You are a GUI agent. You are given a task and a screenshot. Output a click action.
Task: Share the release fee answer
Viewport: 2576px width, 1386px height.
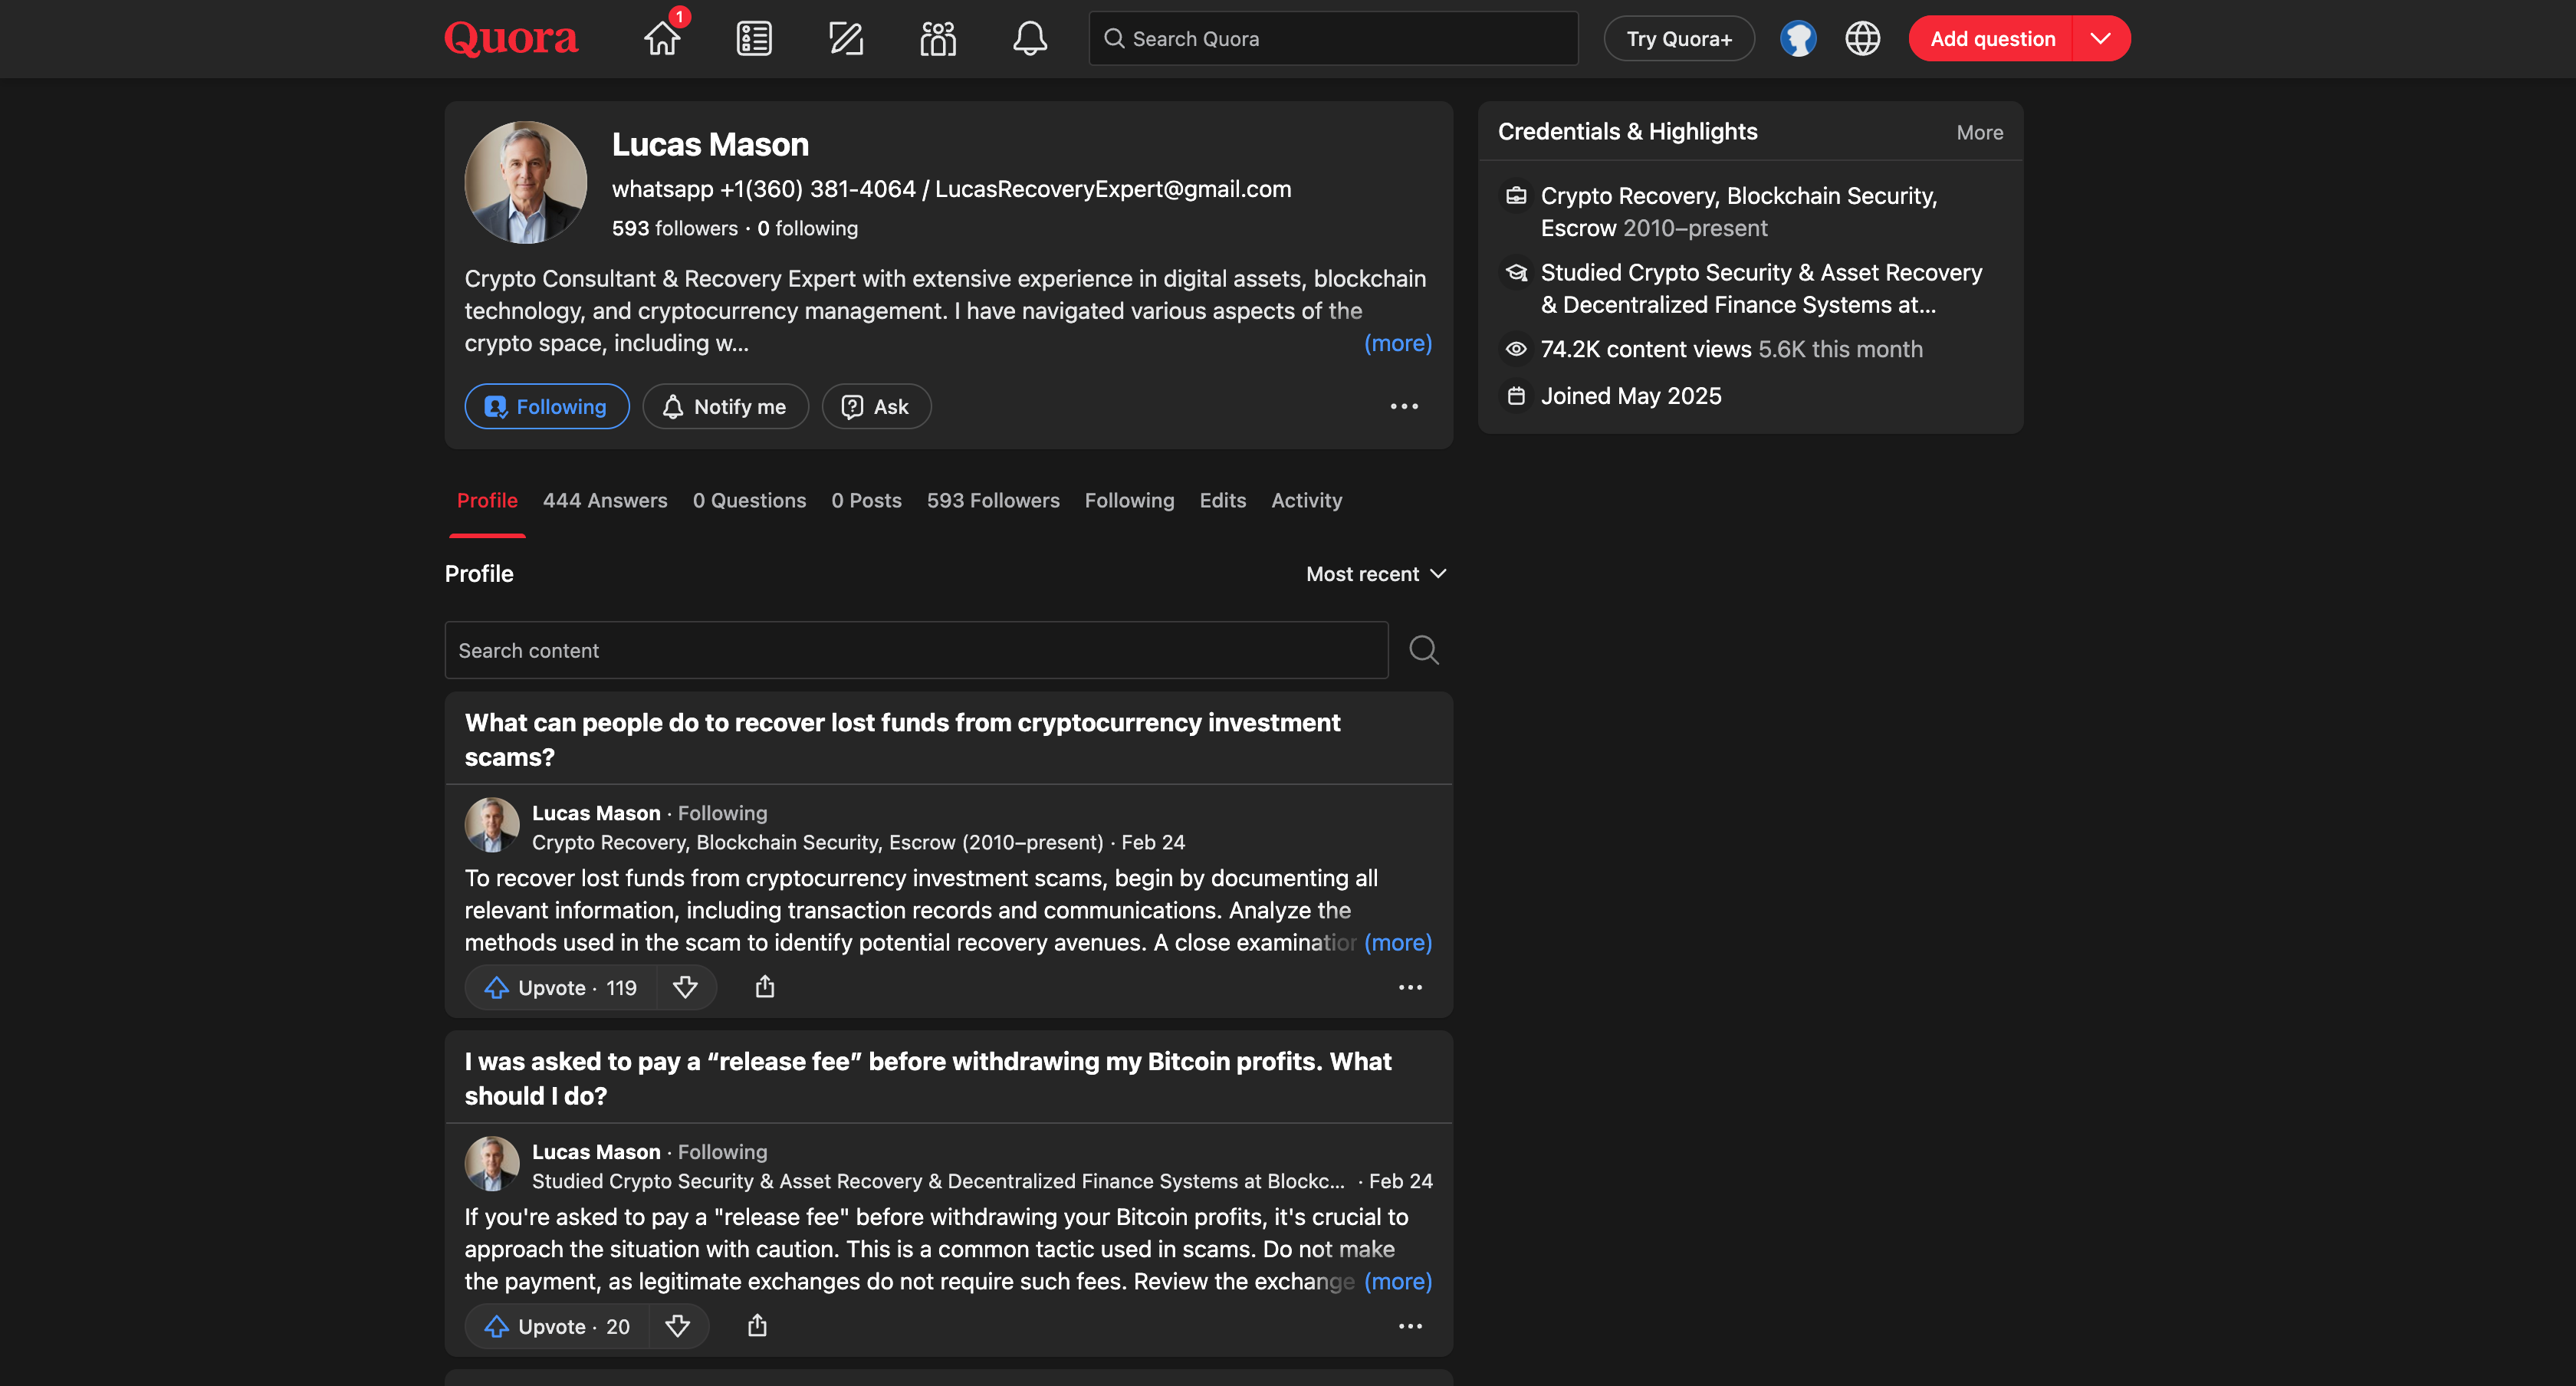[757, 1327]
